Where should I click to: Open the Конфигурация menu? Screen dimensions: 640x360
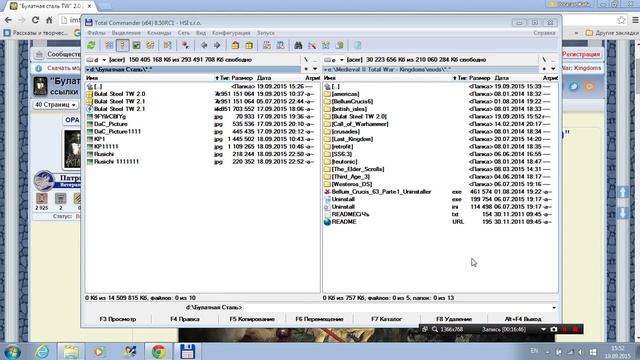231,33
